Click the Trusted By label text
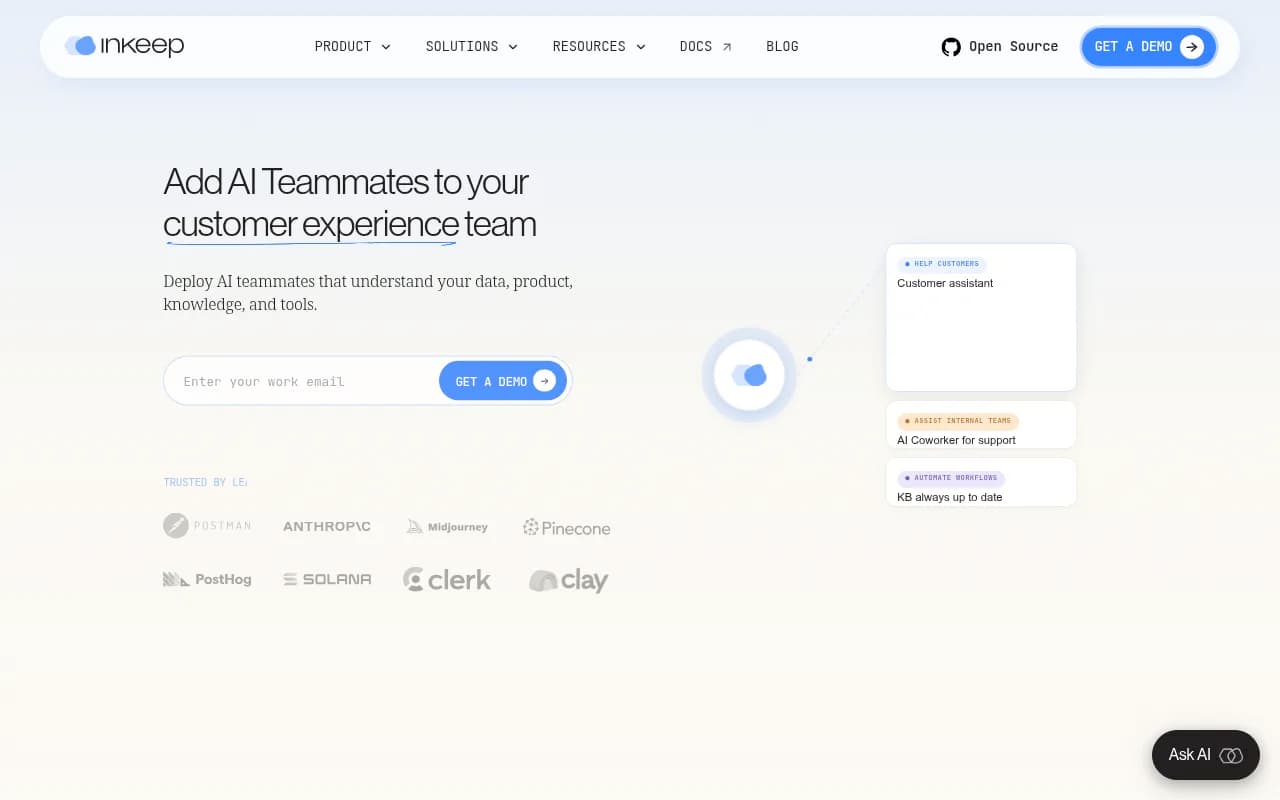This screenshot has width=1280, height=800. click(x=205, y=482)
